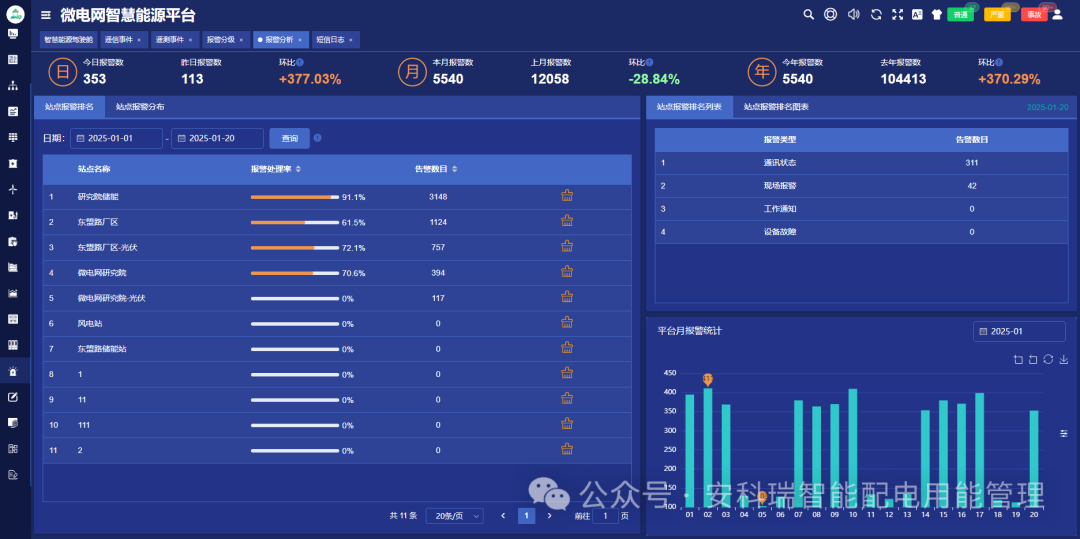1080x539 pixels.
Task: Open theme skin T-shirt icon
Action: point(937,14)
